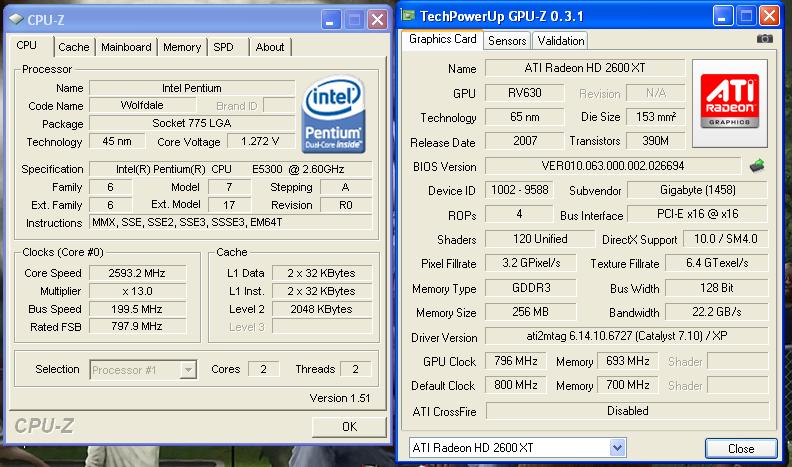Switch to the Sensors tab in GPU-Z
The image size is (792, 467).
click(x=507, y=41)
